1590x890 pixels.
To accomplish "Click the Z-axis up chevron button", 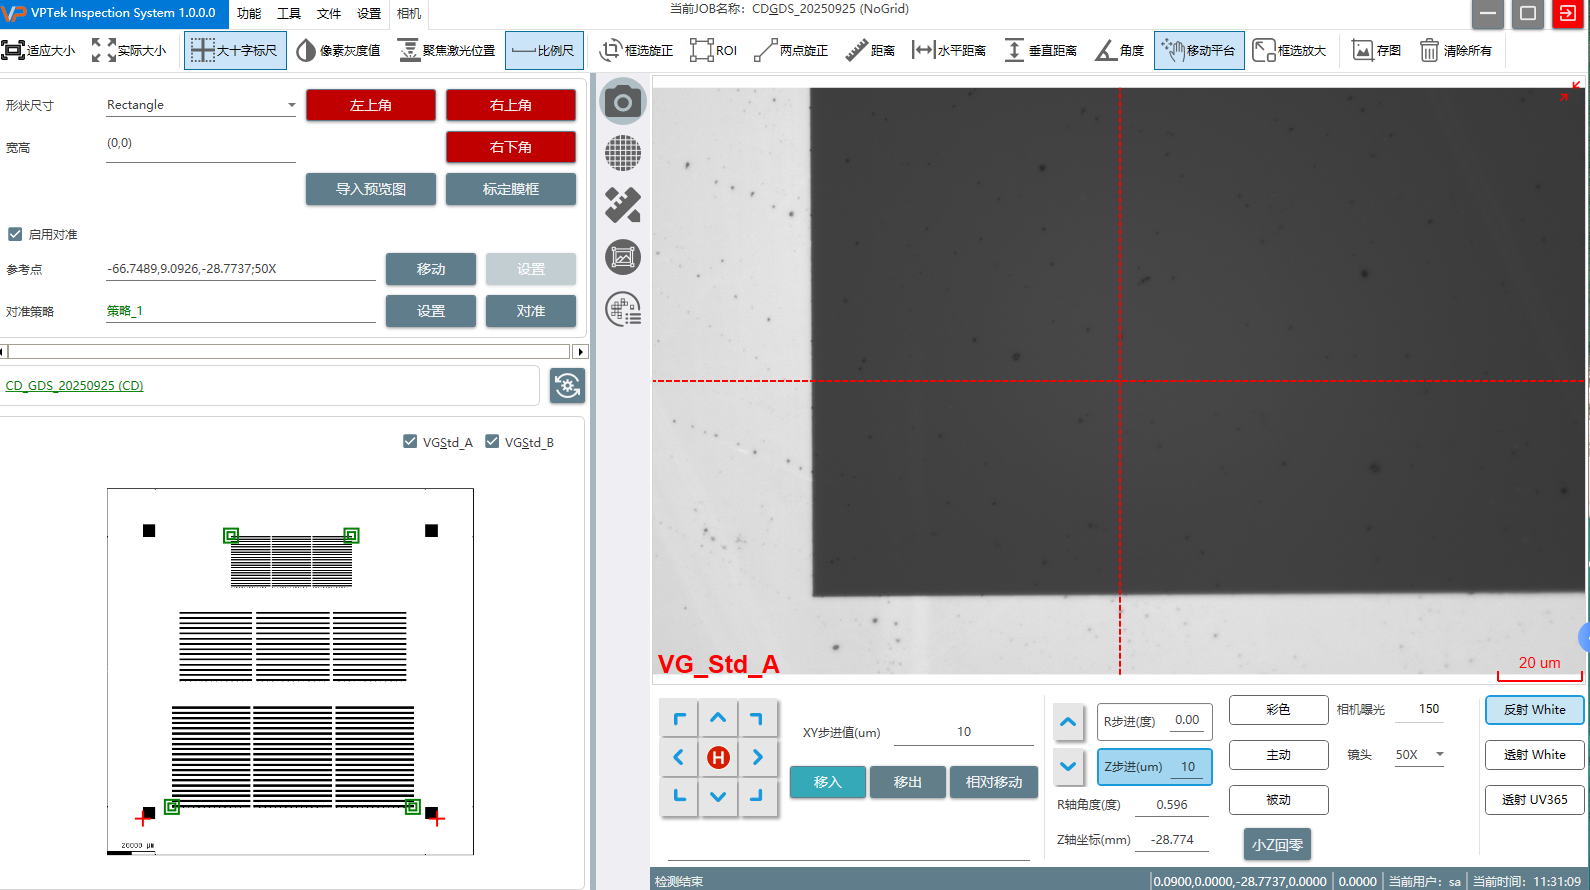I will (x=1068, y=722).
